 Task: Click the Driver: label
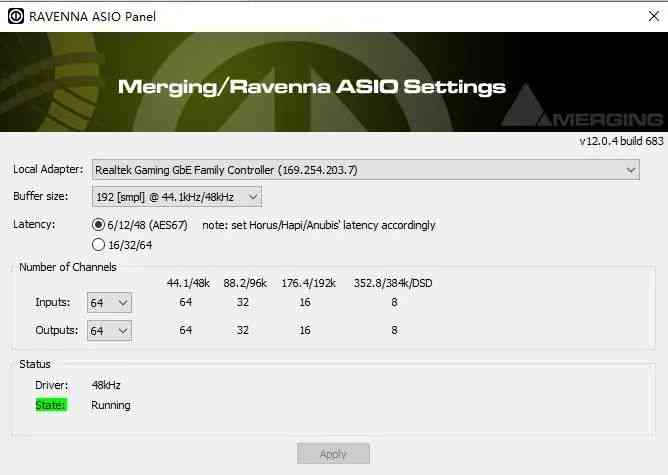[52, 385]
